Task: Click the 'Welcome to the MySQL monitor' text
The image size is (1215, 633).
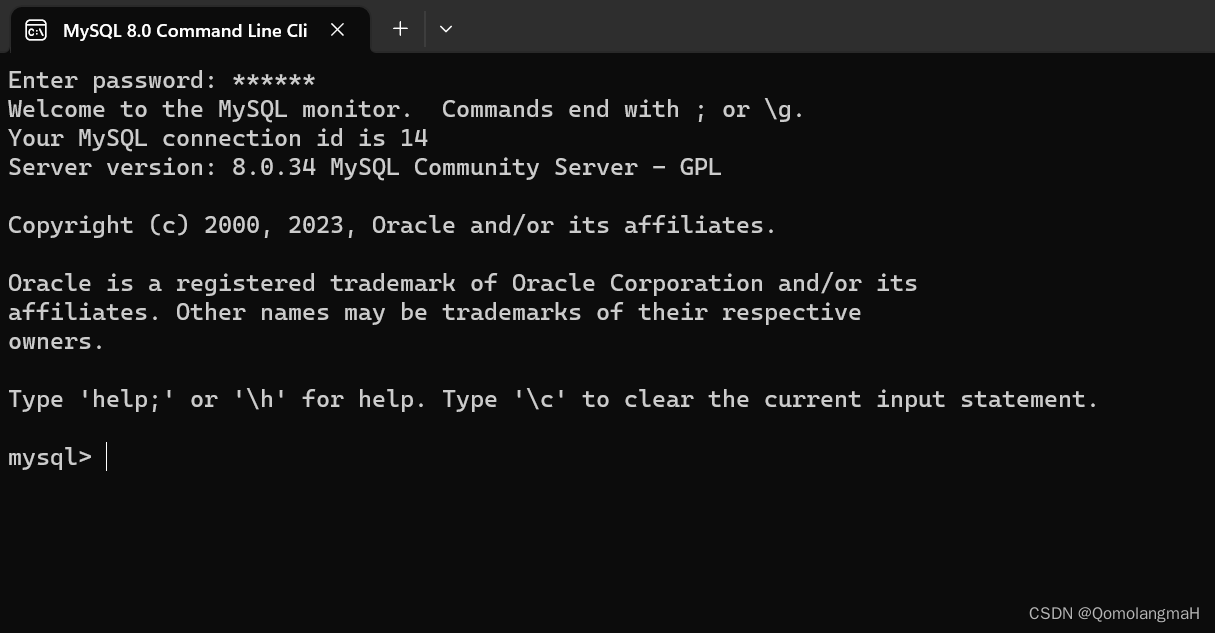Action: pos(210,109)
